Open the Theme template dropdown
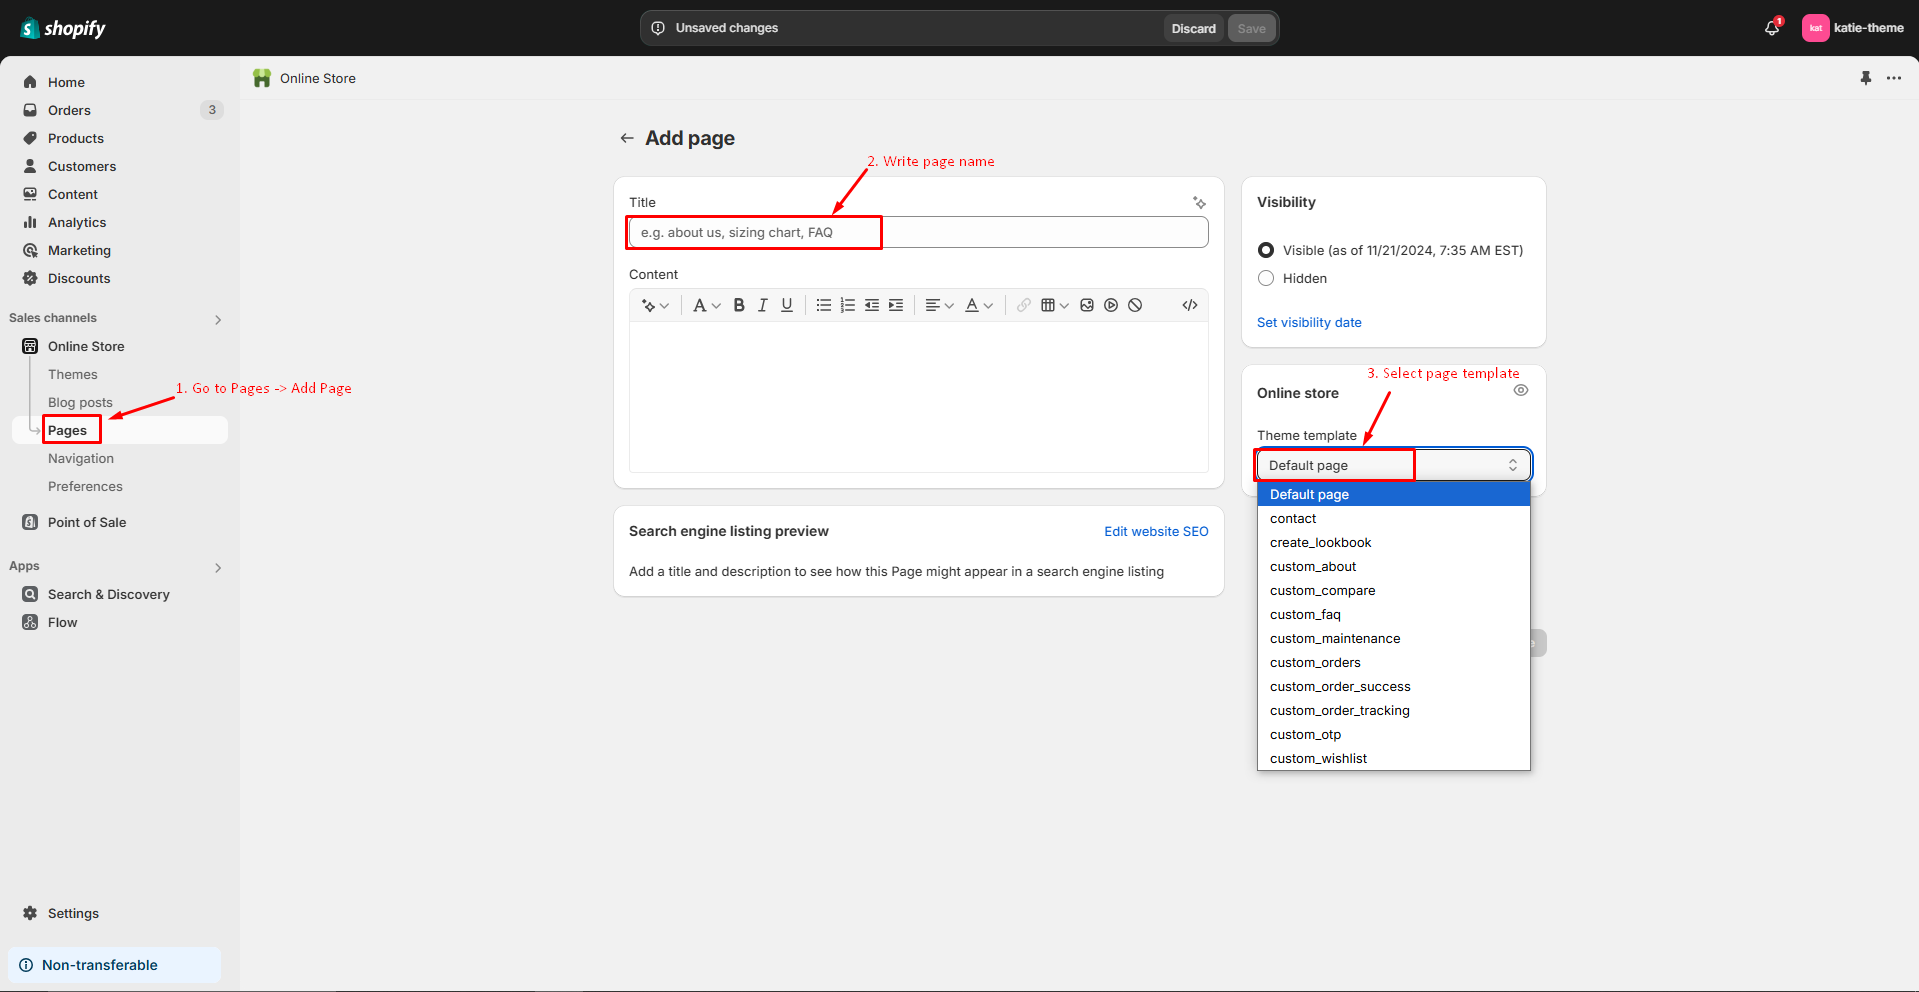The height and width of the screenshot is (992, 1919). click(1392, 465)
